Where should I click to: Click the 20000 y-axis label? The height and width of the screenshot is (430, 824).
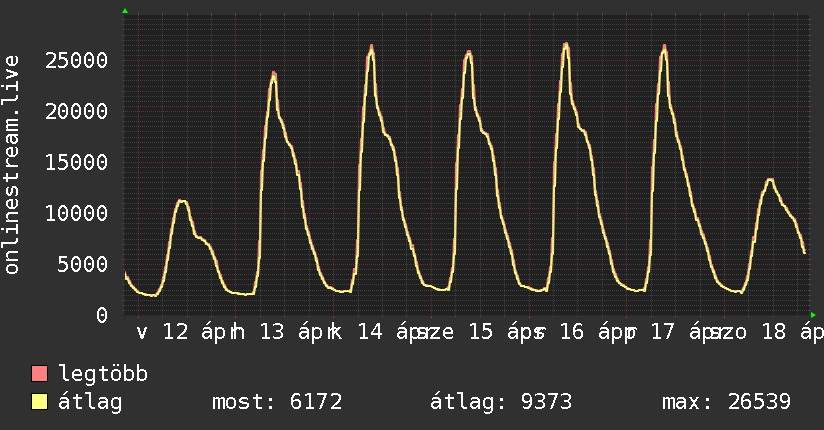[77, 111]
